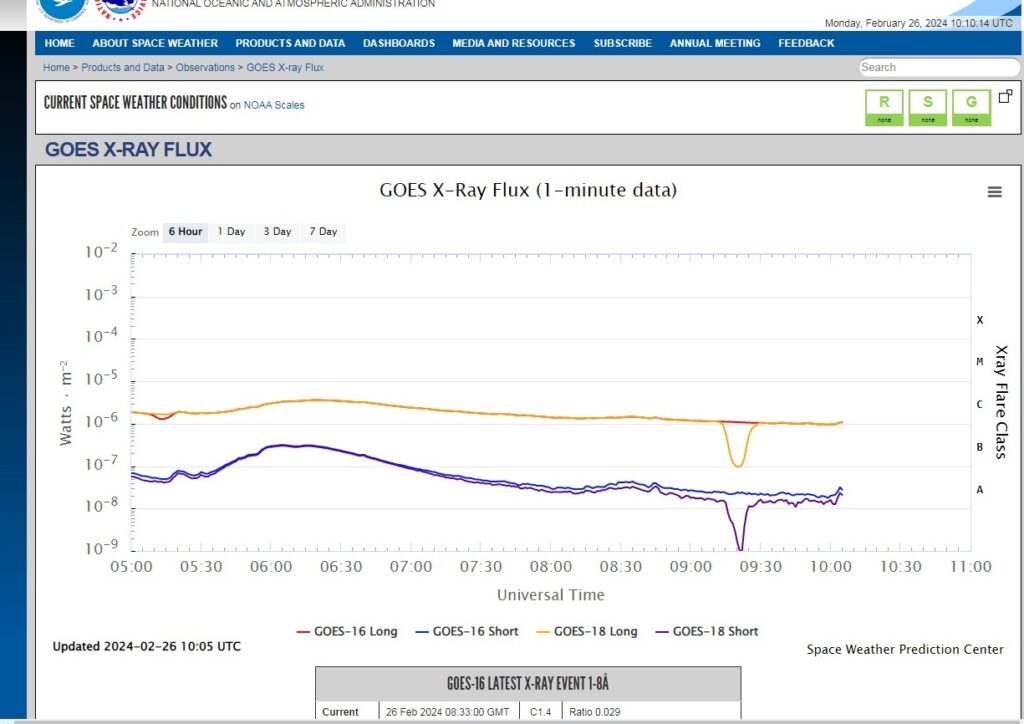Open the NOAA Scales link
The width and height of the screenshot is (1024, 724).
(x=274, y=105)
